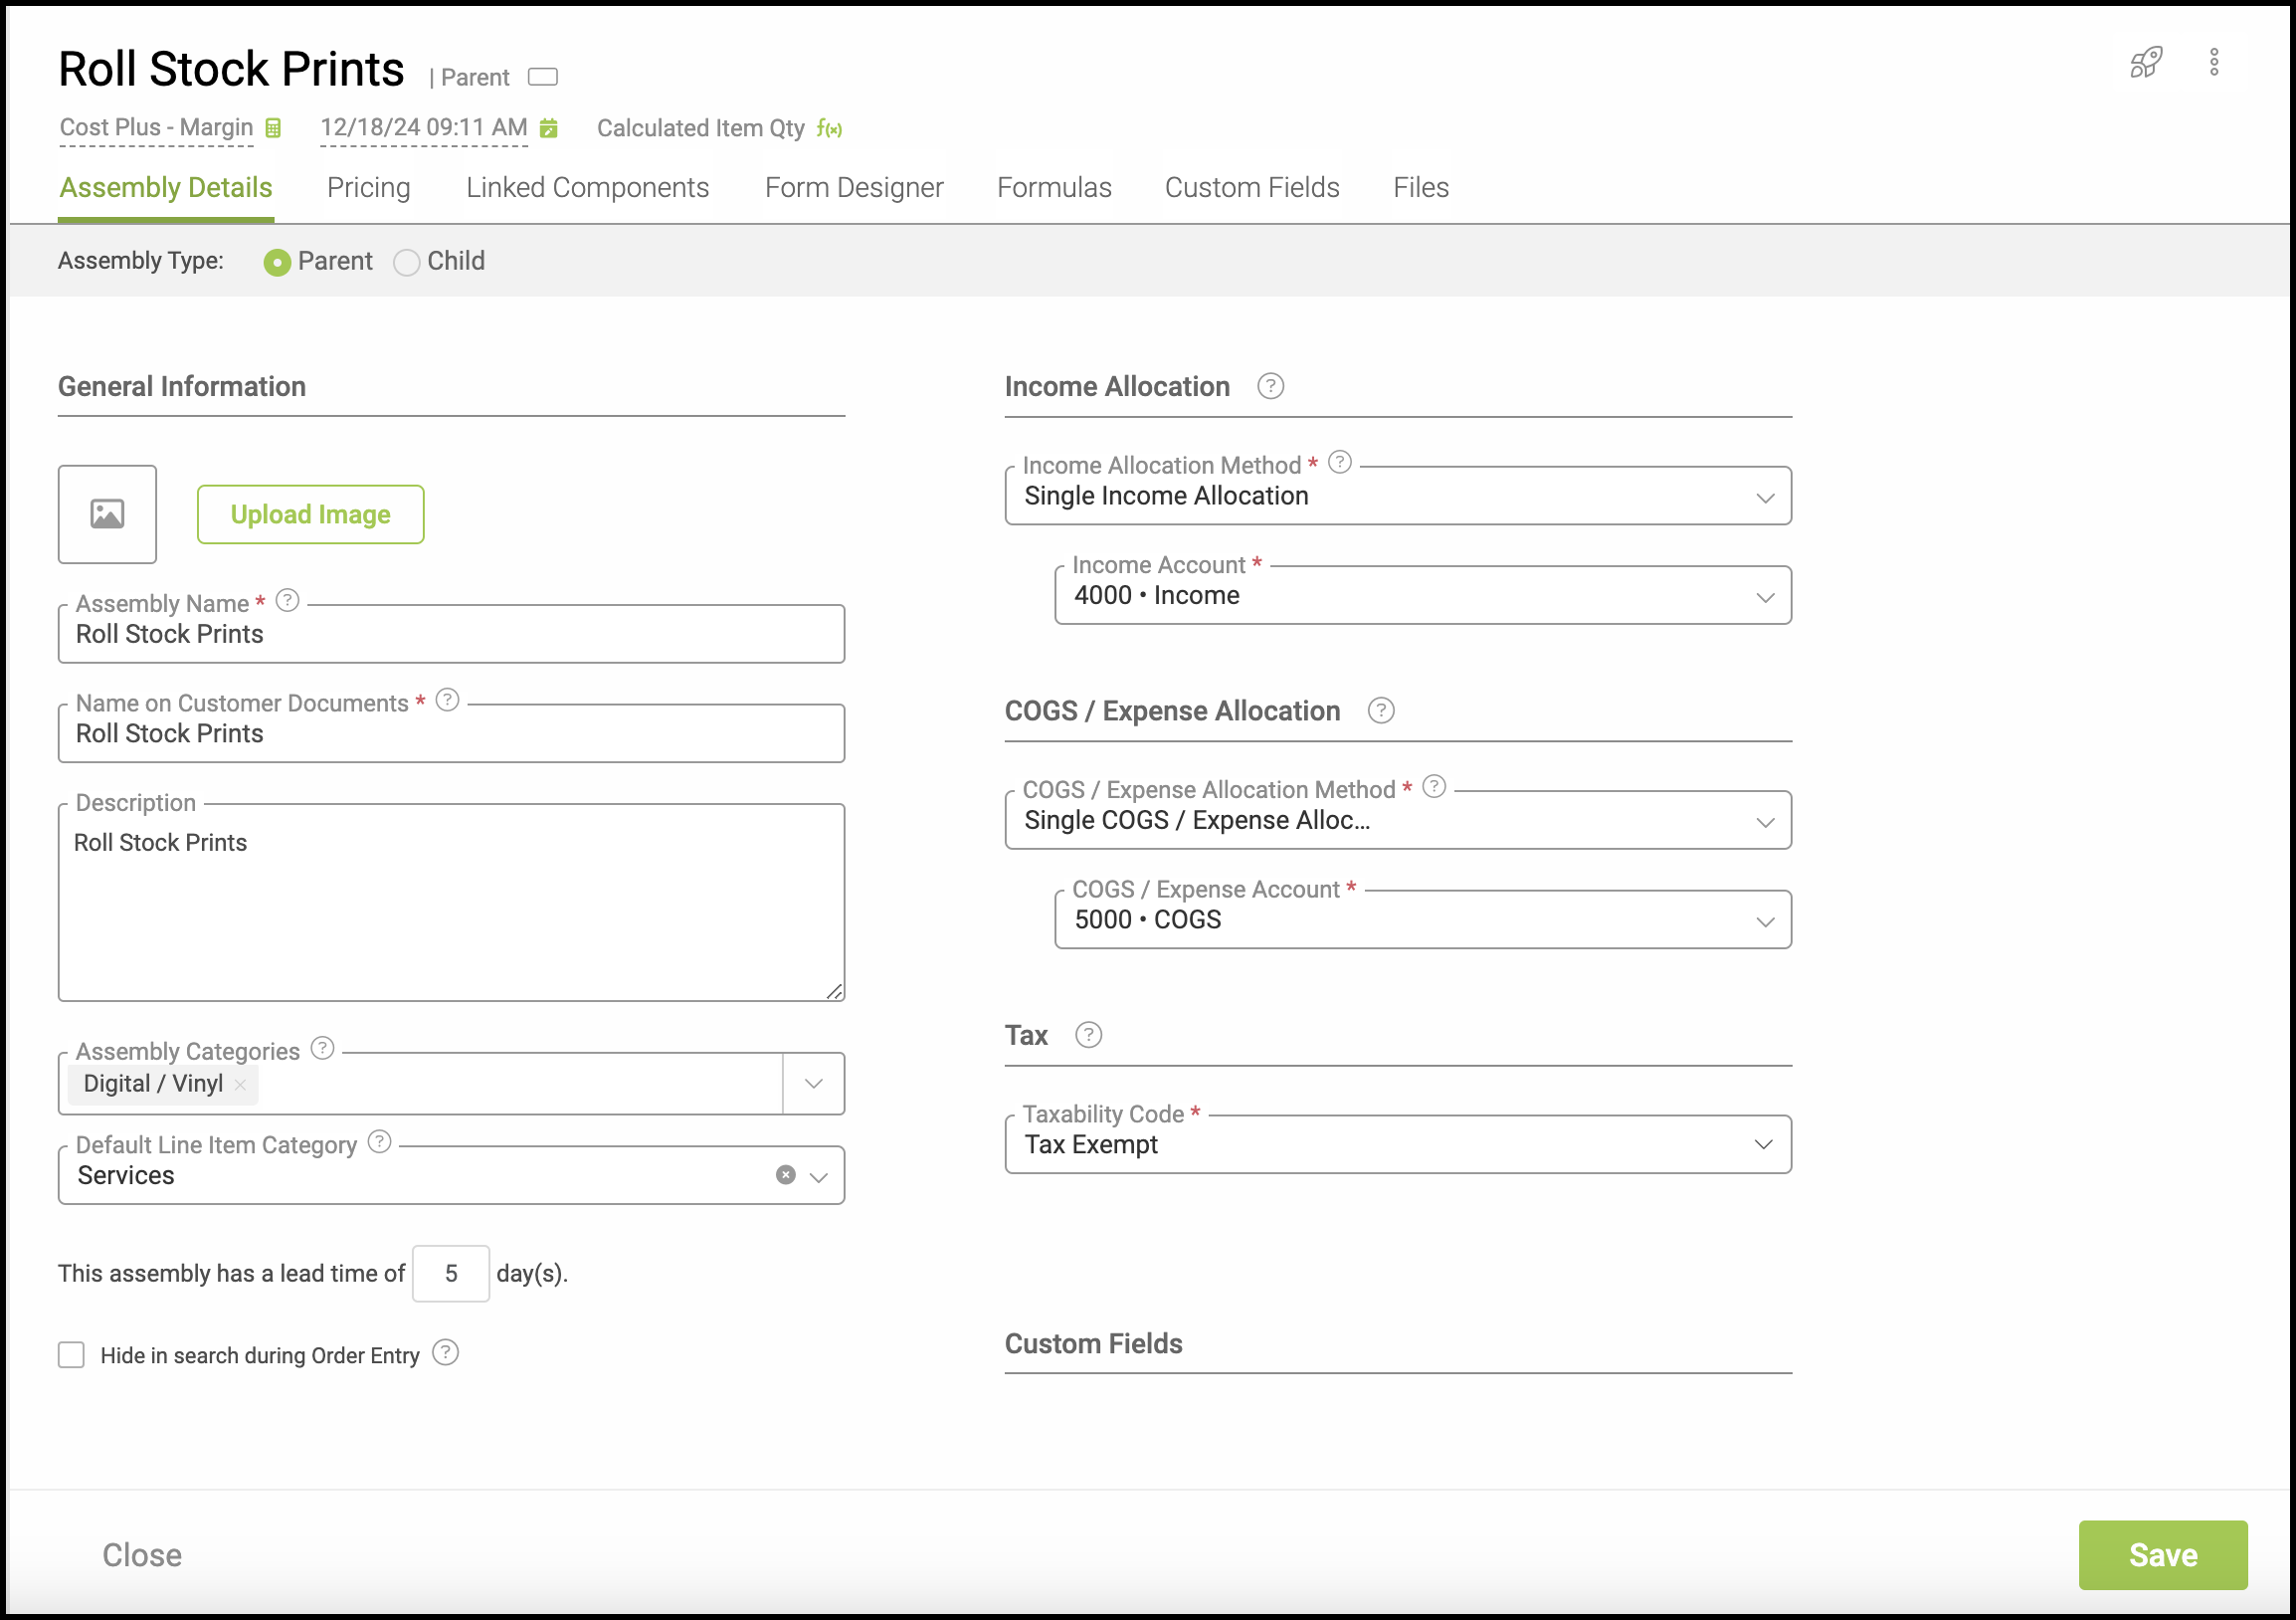Click help icon beside Tax heading
Image resolution: width=2296 pixels, height=1620 pixels.
tap(1088, 1035)
